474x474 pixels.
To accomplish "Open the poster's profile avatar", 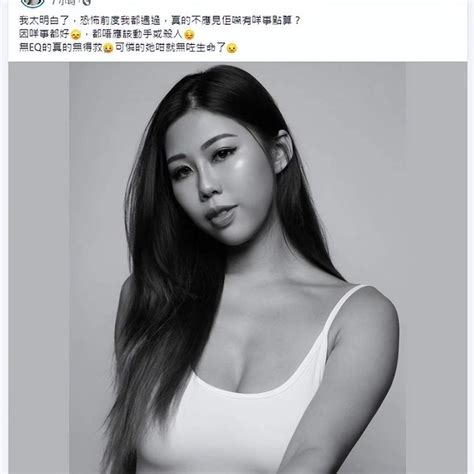I will tap(32, 3).
